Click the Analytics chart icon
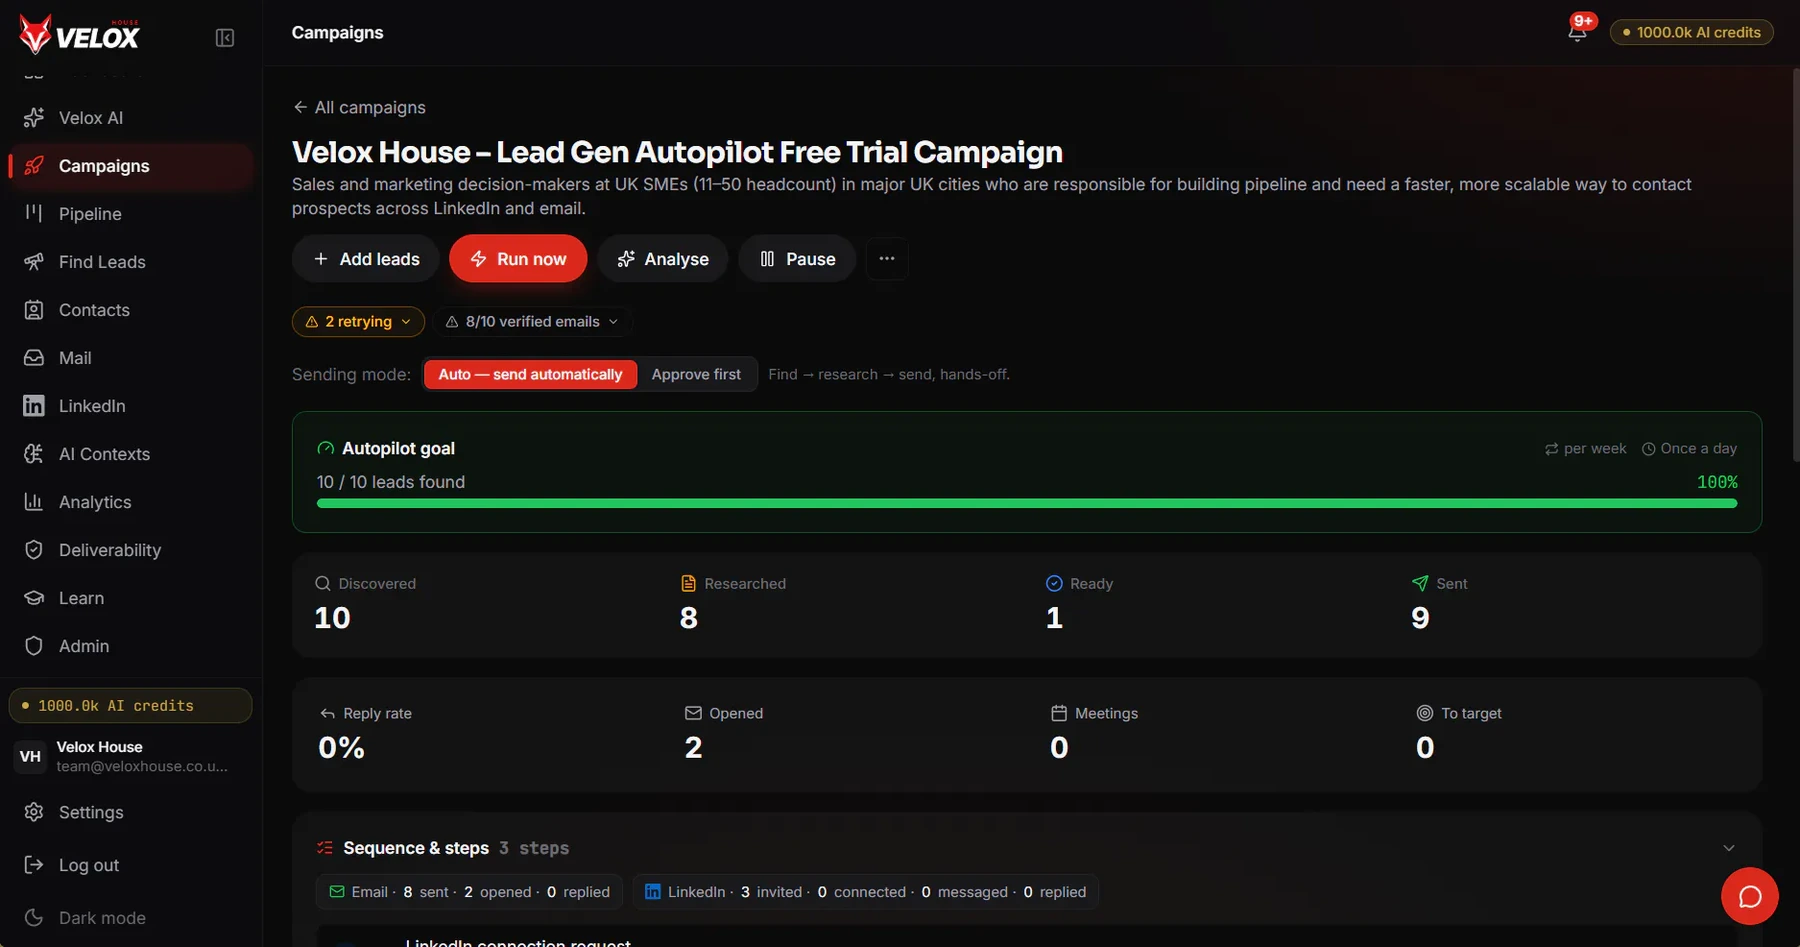Viewport: 1800px width, 947px height. [x=34, y=502]
